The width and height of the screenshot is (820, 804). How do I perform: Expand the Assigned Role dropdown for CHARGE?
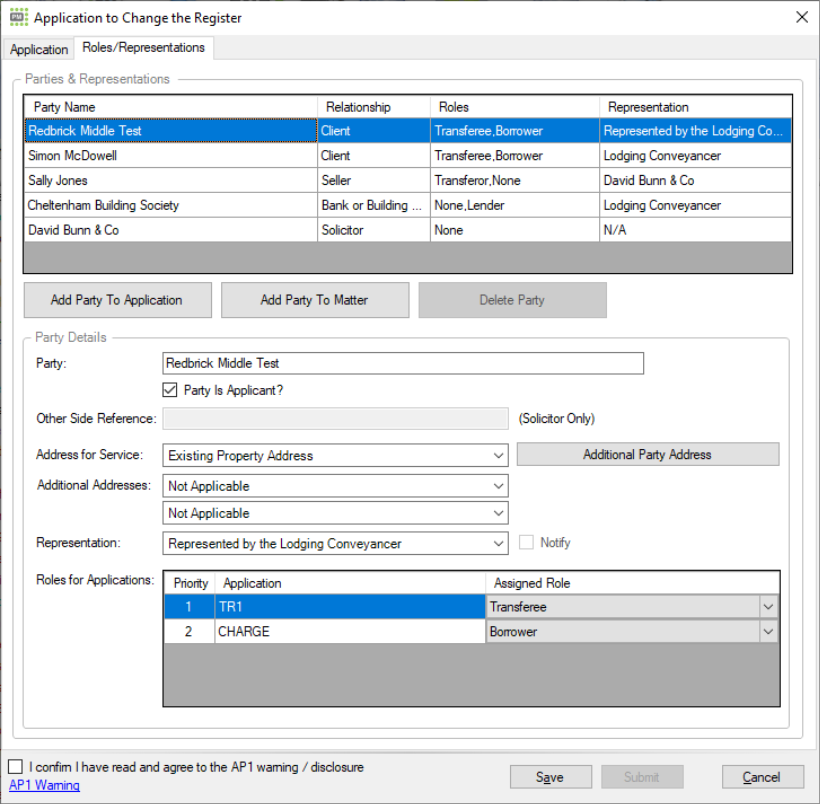770,631
